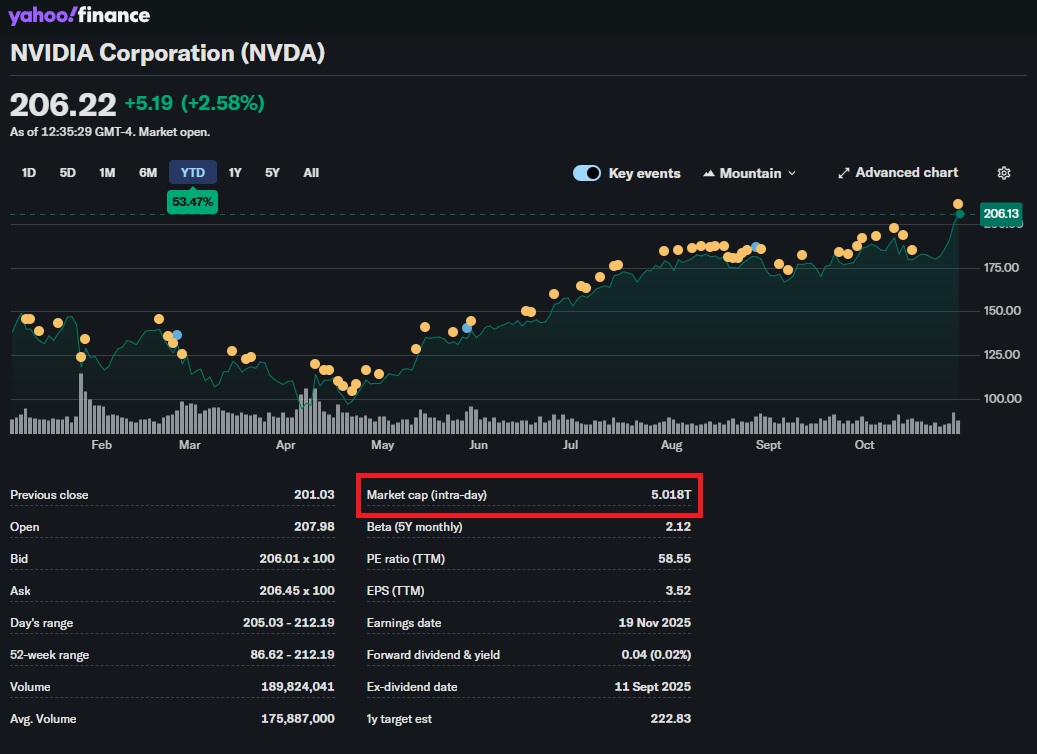Select the 1D time range tab

(x=29, y=172)
